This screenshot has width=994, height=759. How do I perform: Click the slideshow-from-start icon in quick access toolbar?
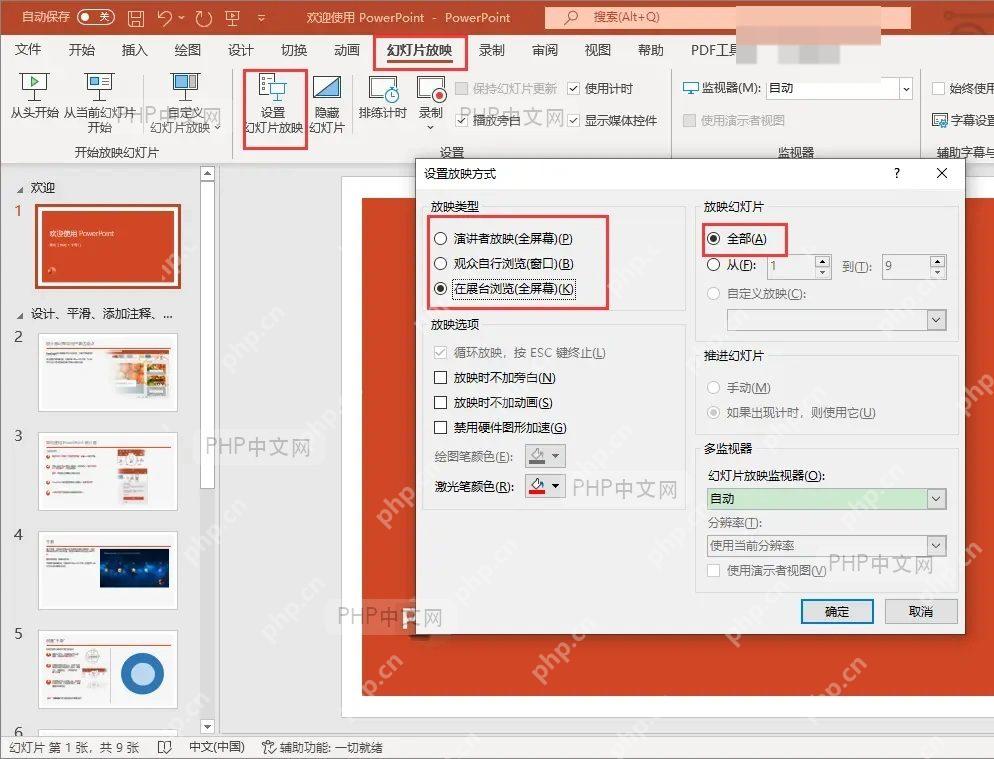pyautogui.click(x=233, y=18)
